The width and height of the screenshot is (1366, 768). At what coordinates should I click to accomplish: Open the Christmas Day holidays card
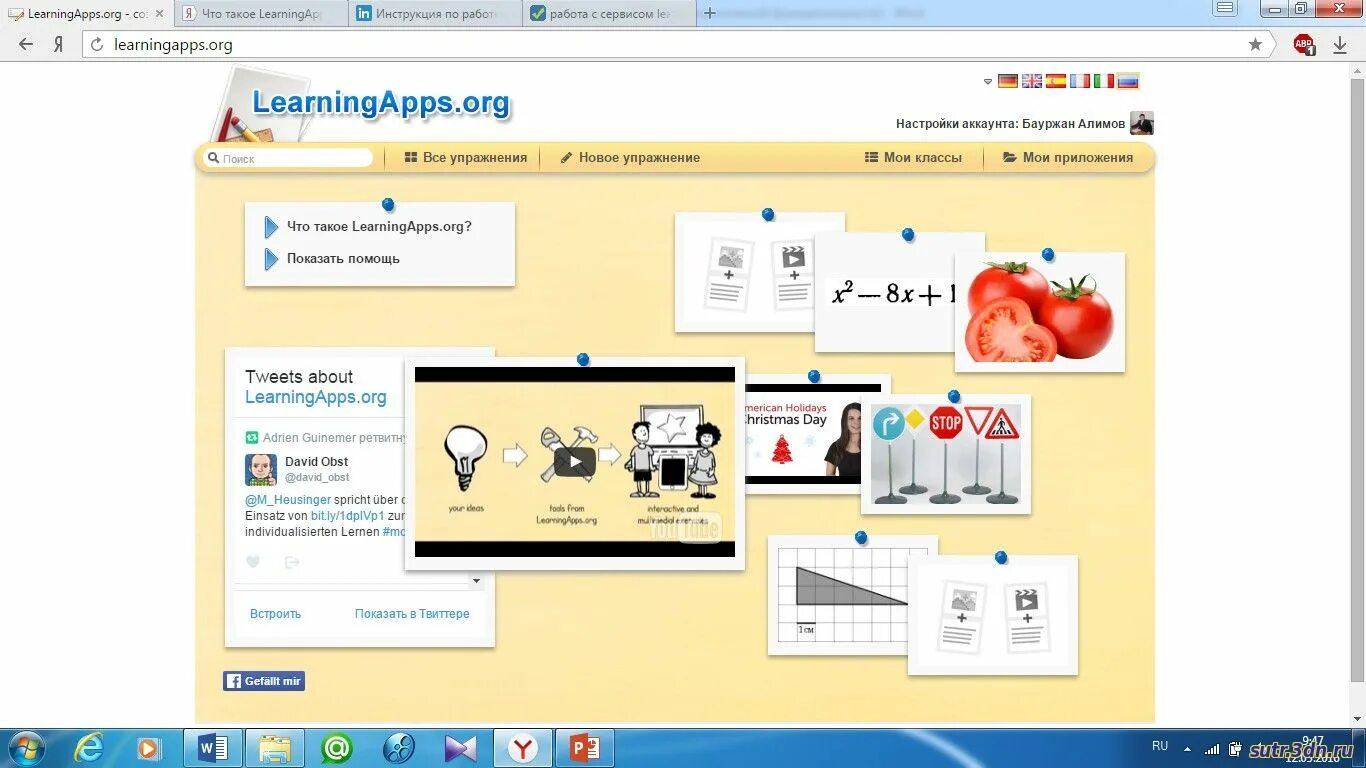tap(803, 433)
